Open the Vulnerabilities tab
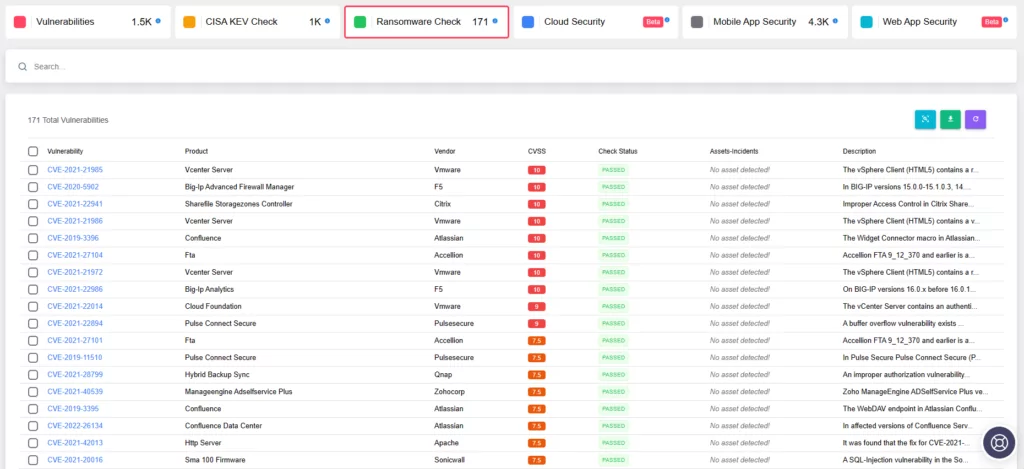1024x469 pixels. pos(88,22)
